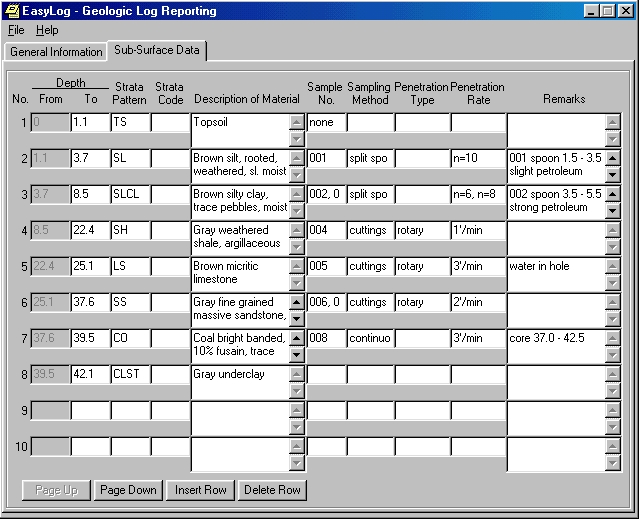
Task: Click the TS strata pattern field
Action: 130,122
